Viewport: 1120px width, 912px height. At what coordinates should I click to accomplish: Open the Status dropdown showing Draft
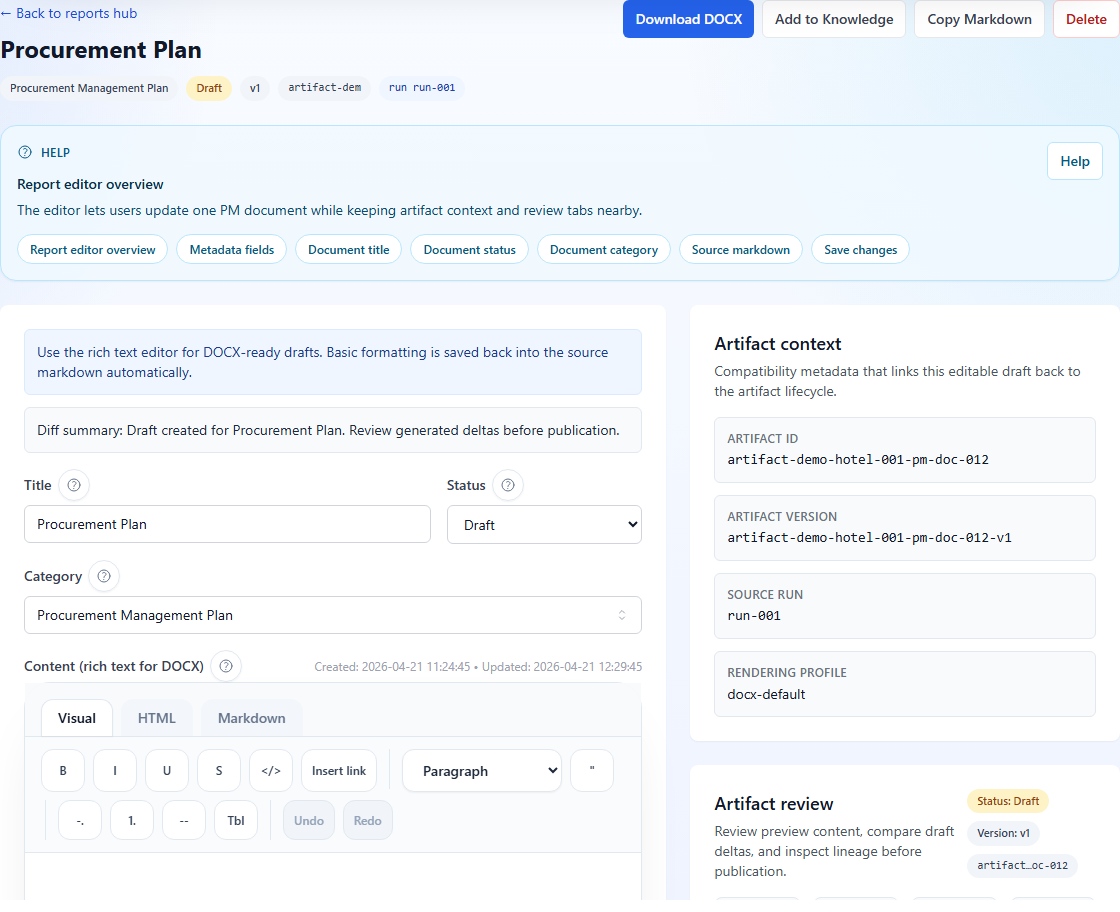click(x=544, y=524)
